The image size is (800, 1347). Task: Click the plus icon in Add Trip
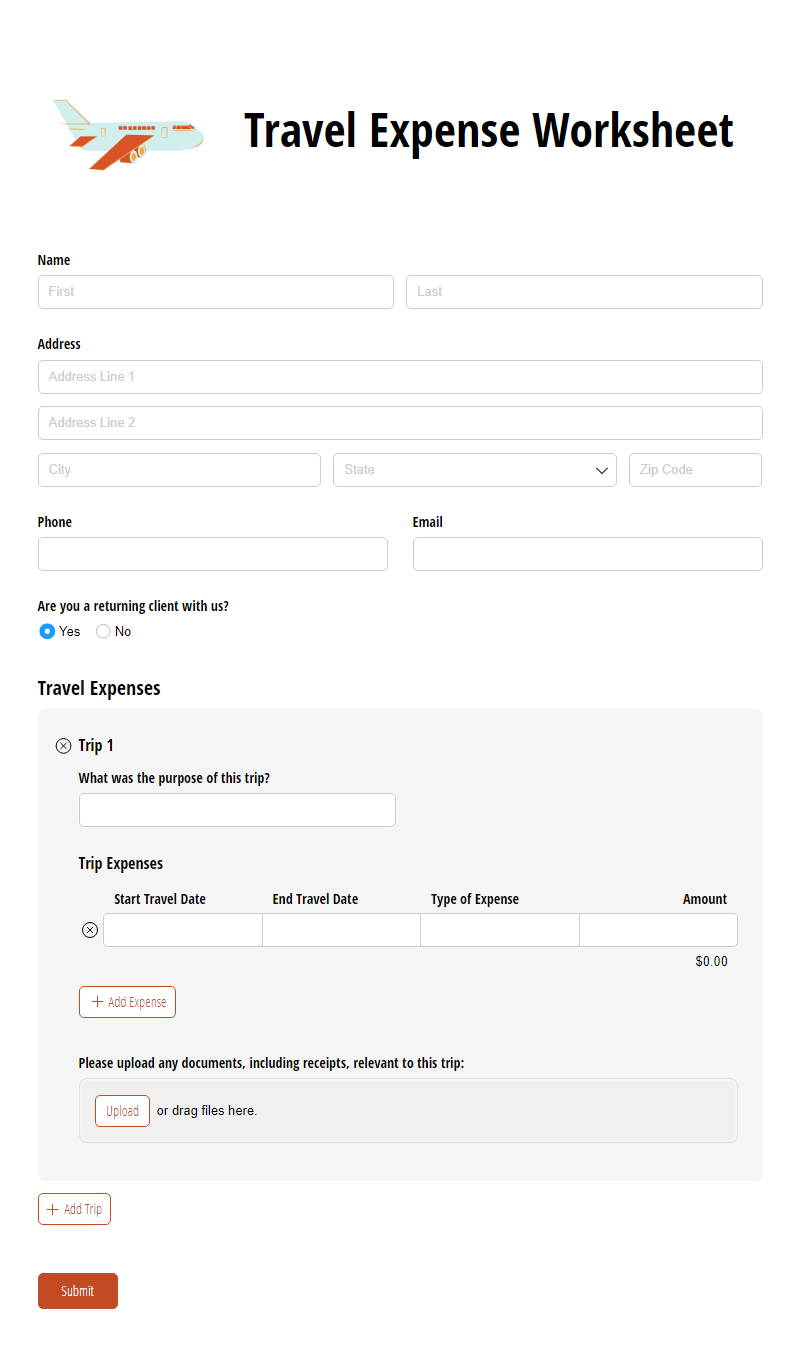coord(53,1209)
